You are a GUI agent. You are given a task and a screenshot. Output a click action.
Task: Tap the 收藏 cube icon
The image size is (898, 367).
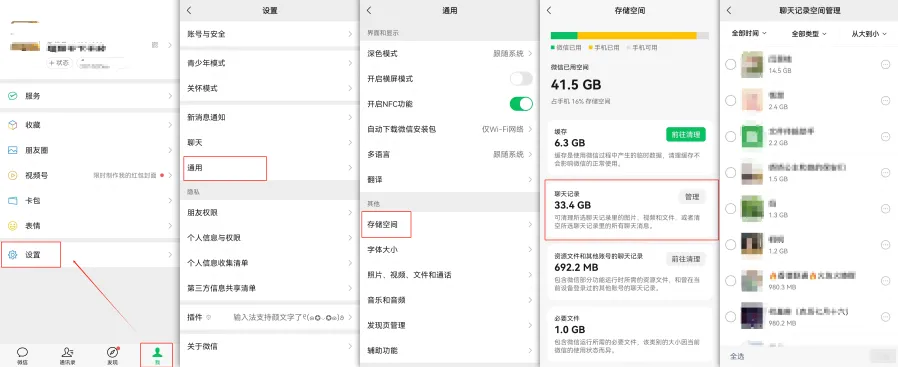[13, 125]
